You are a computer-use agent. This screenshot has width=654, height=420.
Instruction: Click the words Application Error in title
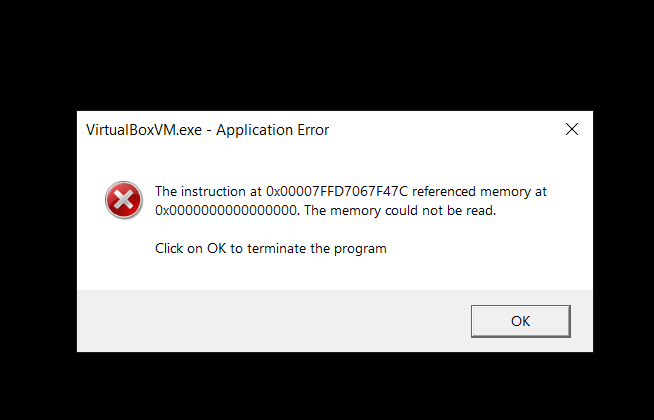[272, 130]
